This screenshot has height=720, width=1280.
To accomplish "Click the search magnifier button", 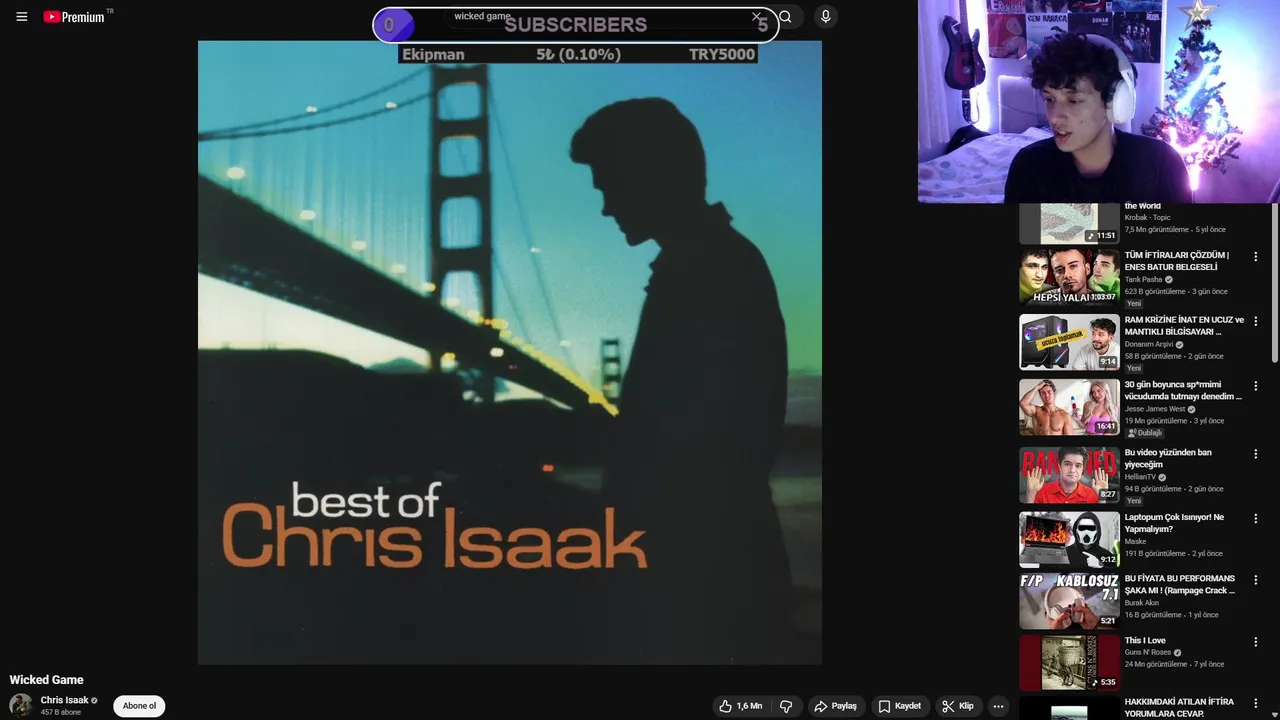I will click(785, 17).
